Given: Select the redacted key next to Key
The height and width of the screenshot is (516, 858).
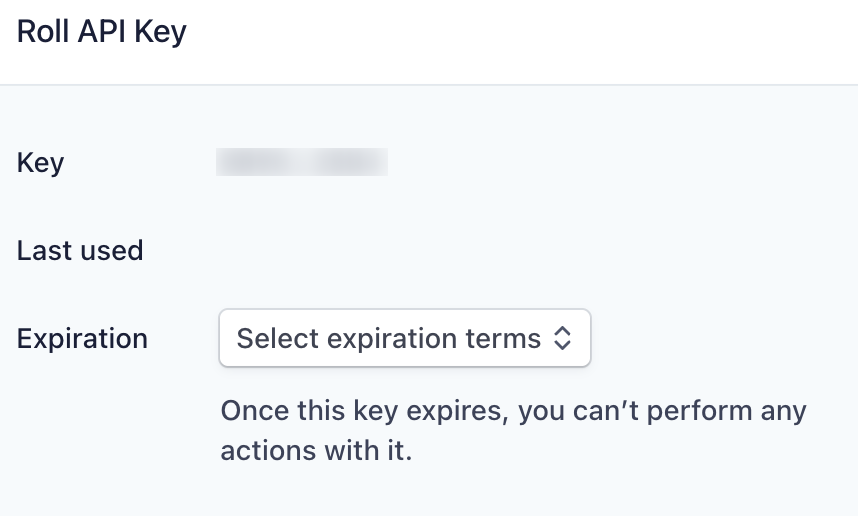Looking at the screenshot, I should click(302, 162).
